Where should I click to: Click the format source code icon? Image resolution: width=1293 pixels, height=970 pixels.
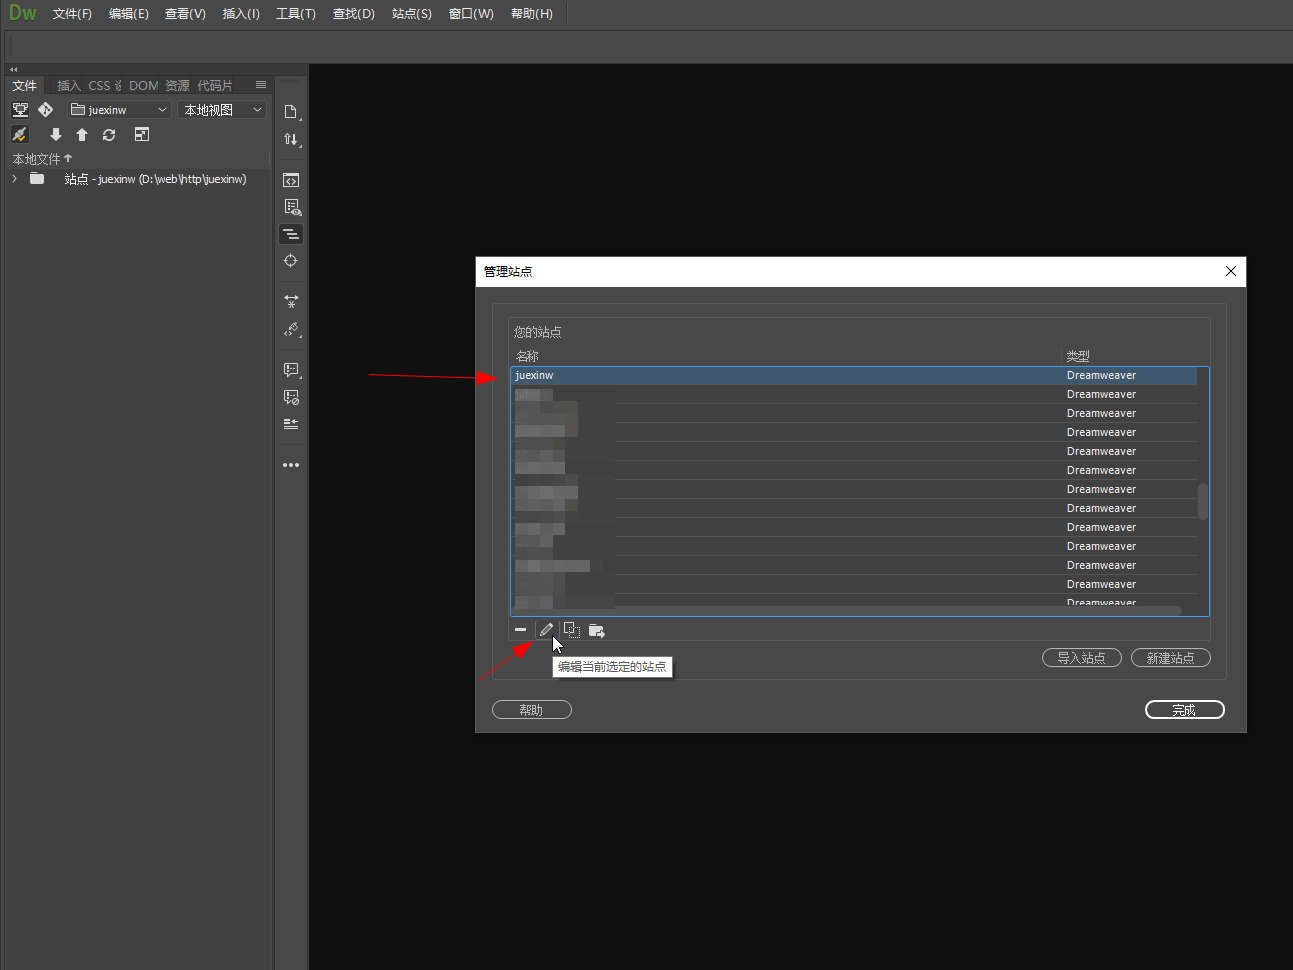click(x=291, y=329)
